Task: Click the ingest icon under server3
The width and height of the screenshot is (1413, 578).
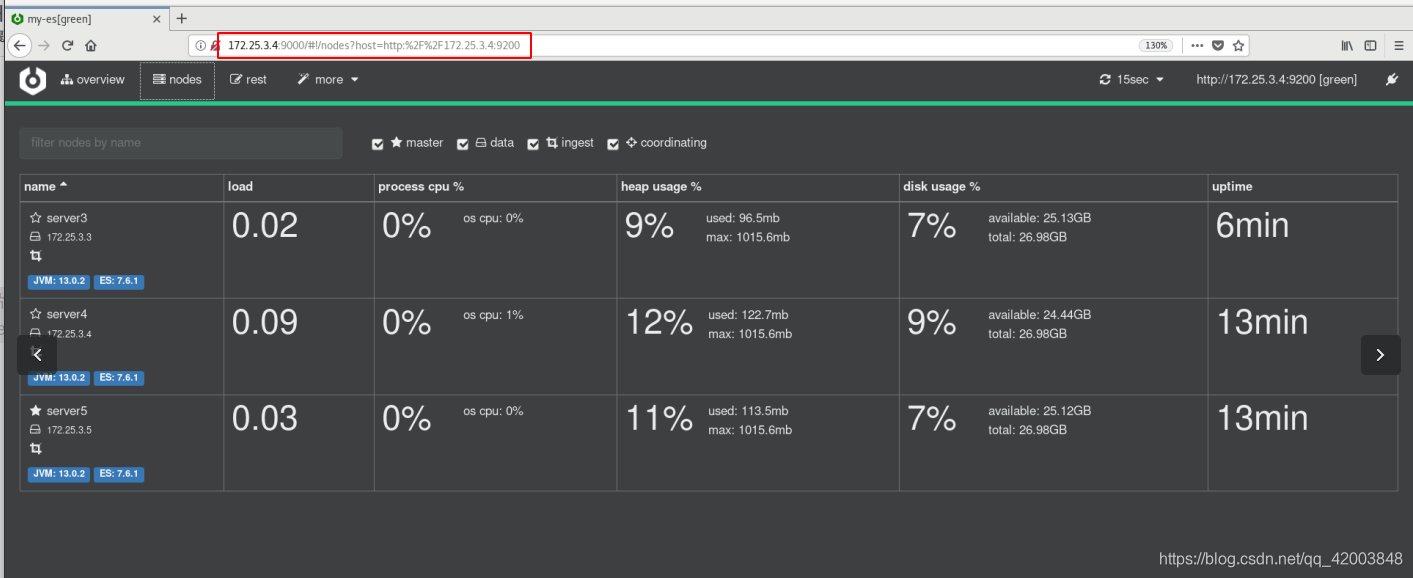Action: tap(36, 257)
